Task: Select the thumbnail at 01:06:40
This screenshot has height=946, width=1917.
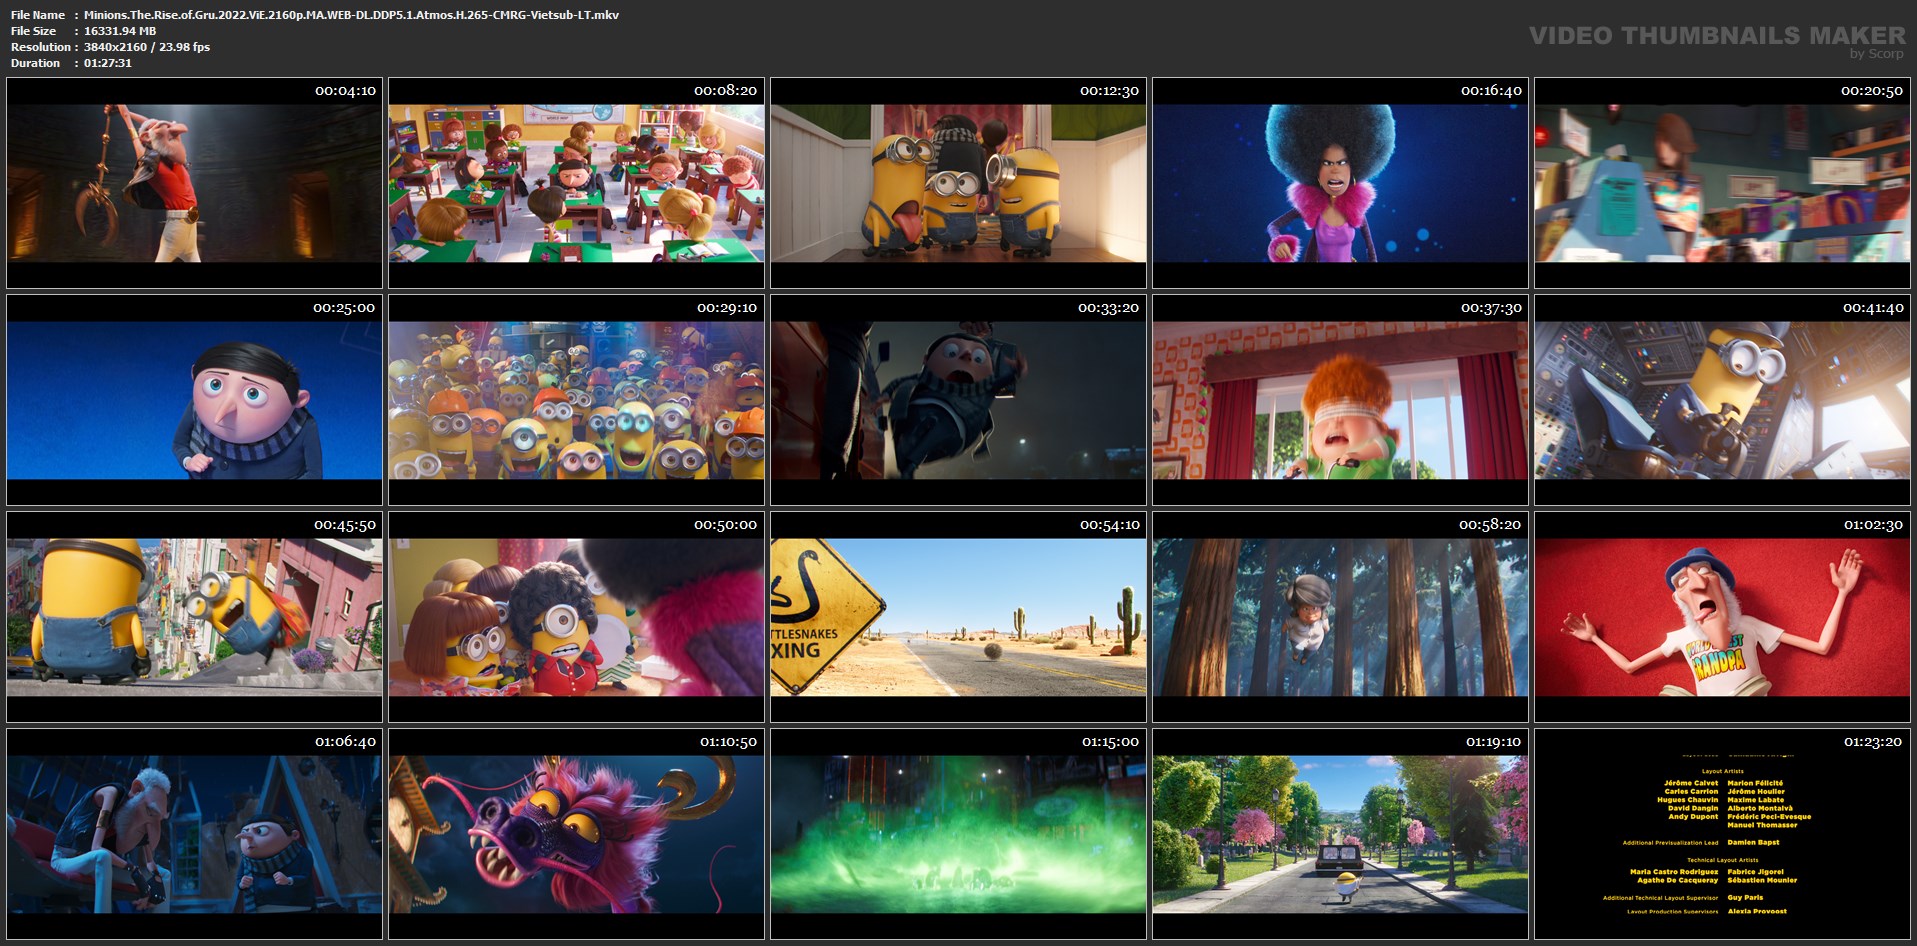Action: [194, 834]
